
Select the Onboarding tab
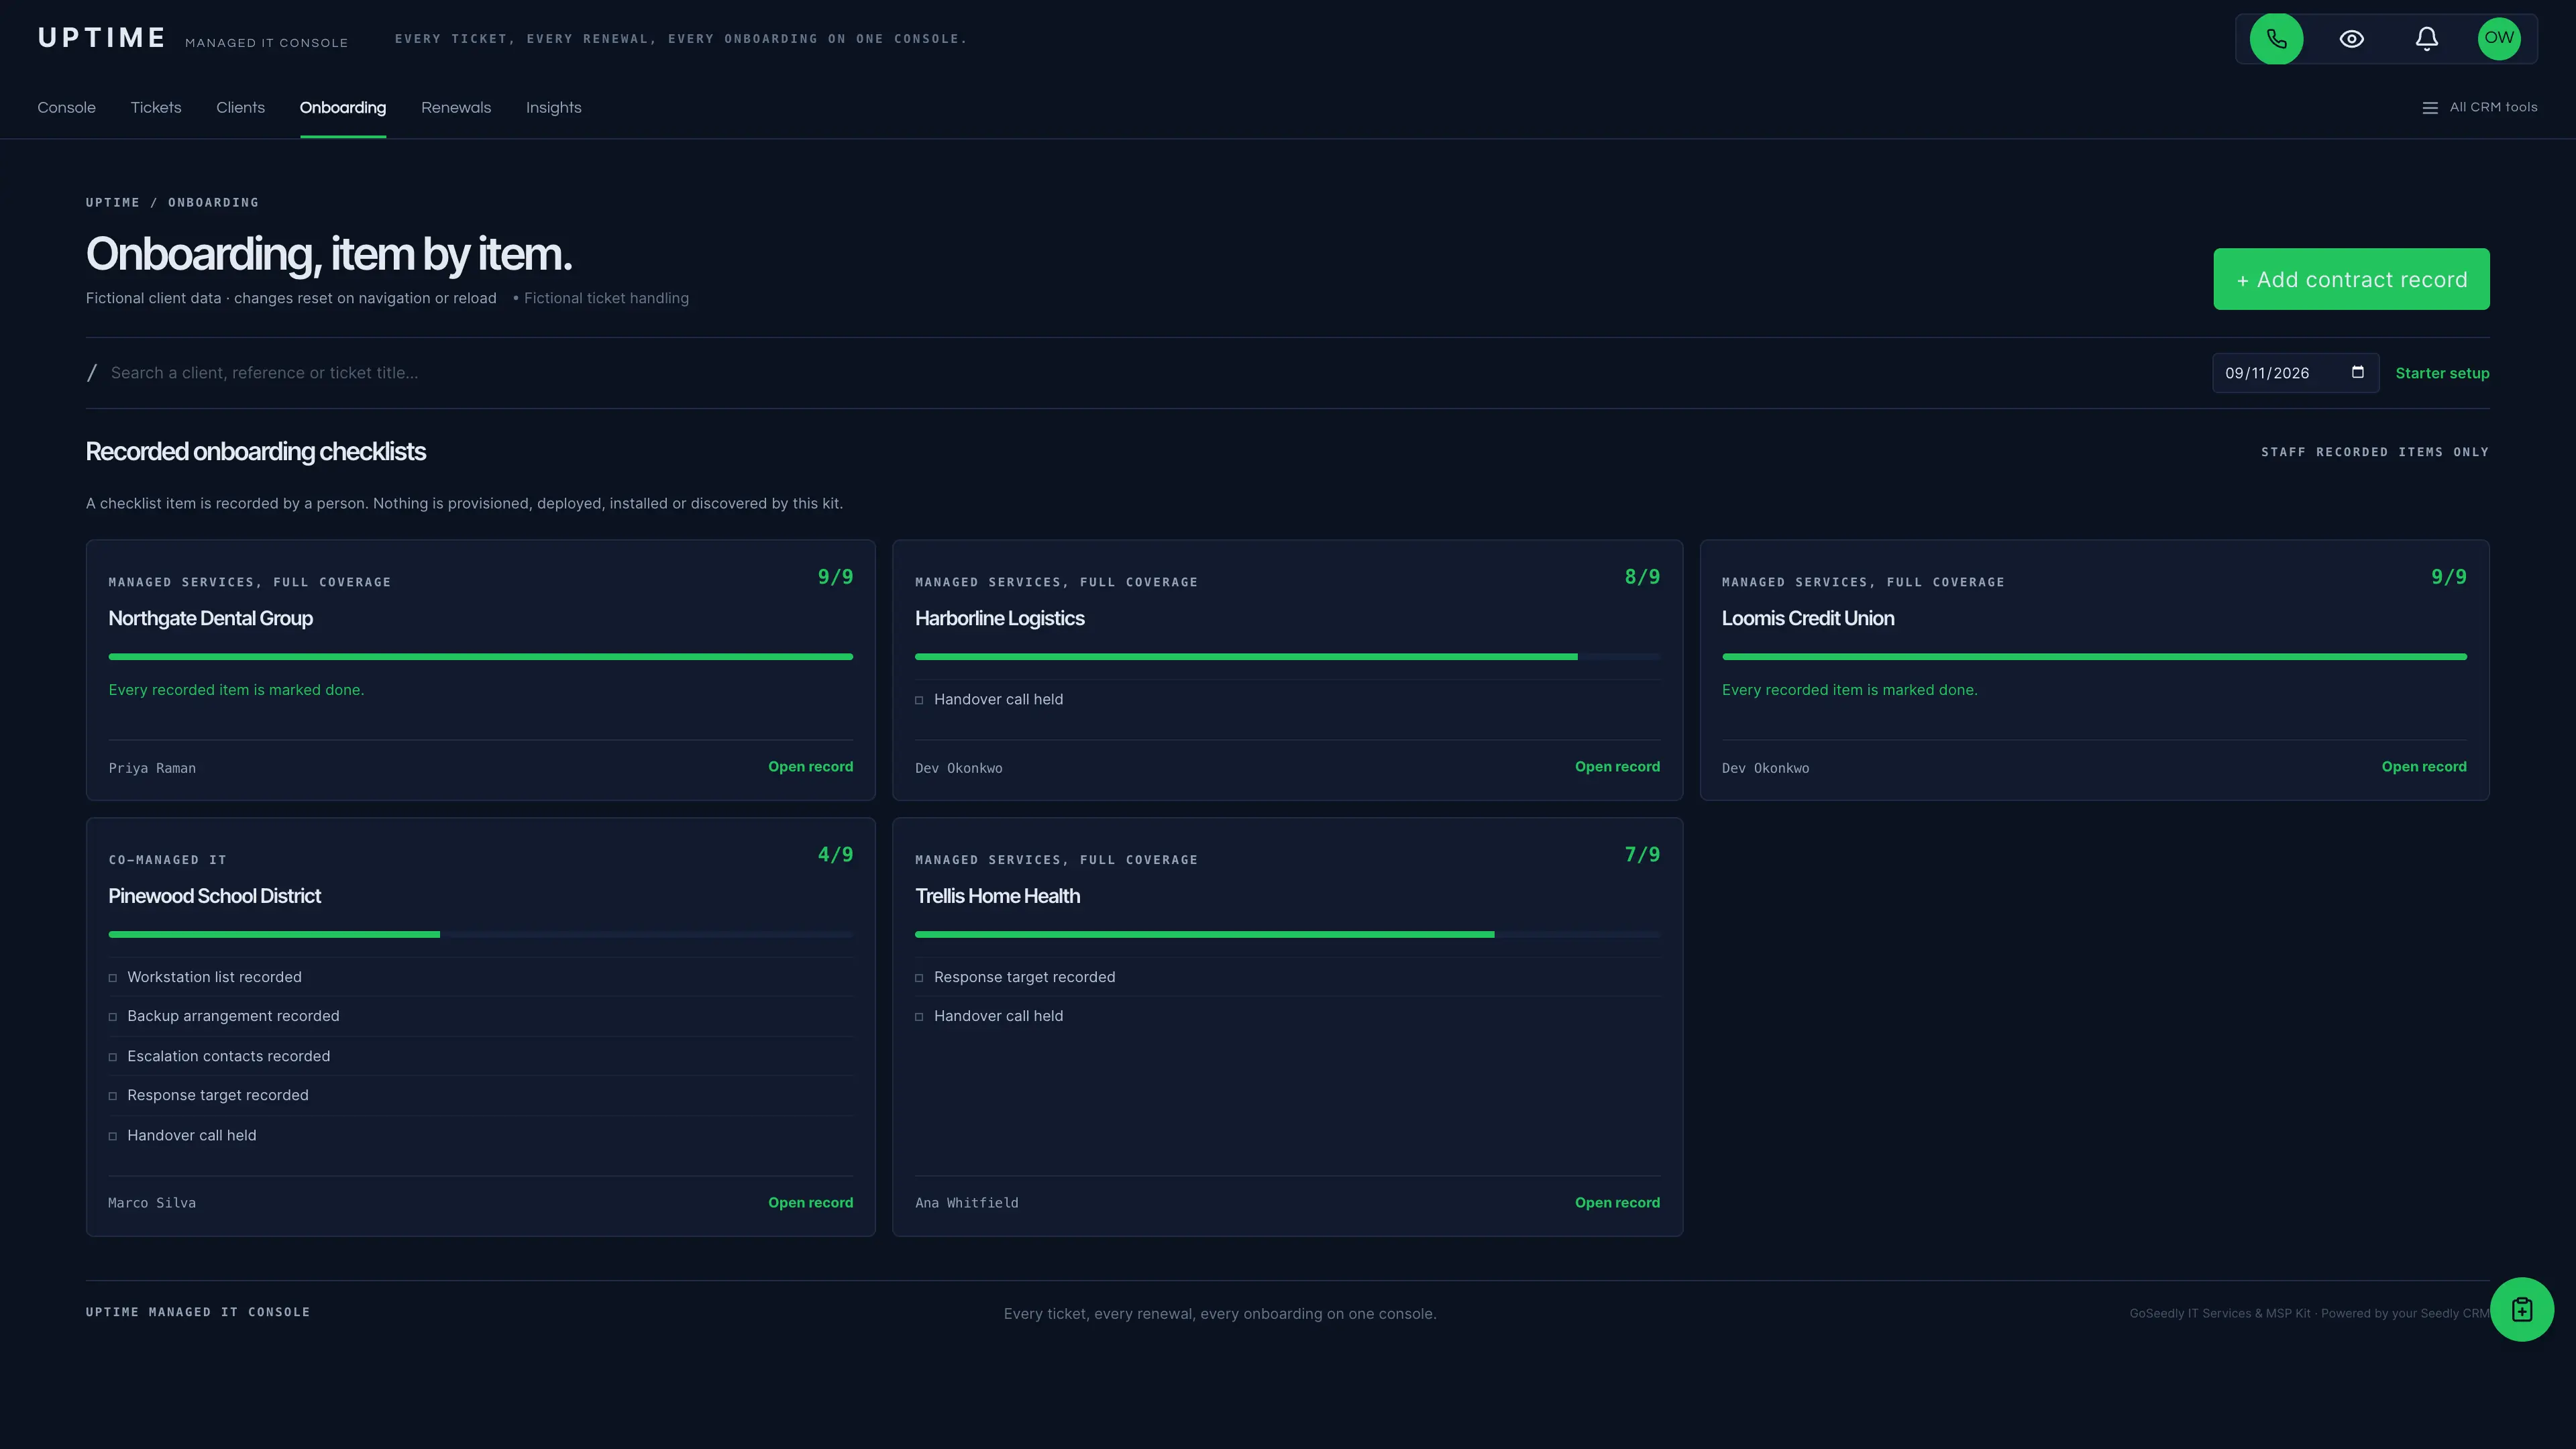[343, 107]
